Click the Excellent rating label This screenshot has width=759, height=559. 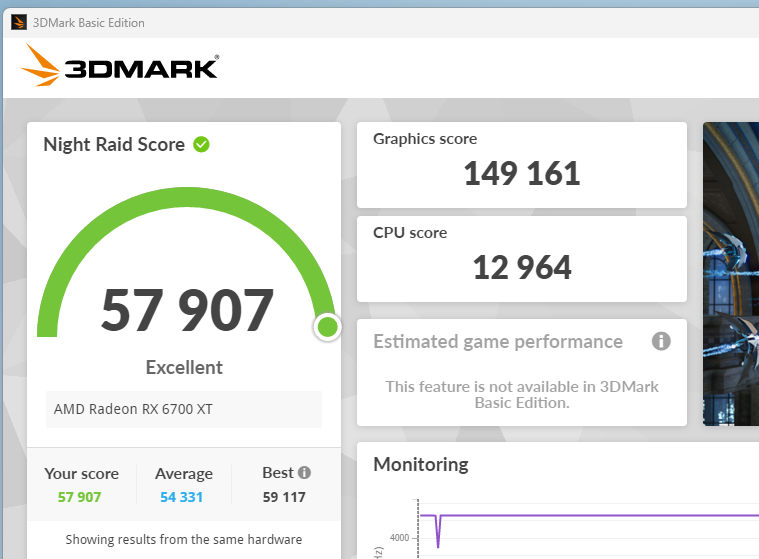184,367
